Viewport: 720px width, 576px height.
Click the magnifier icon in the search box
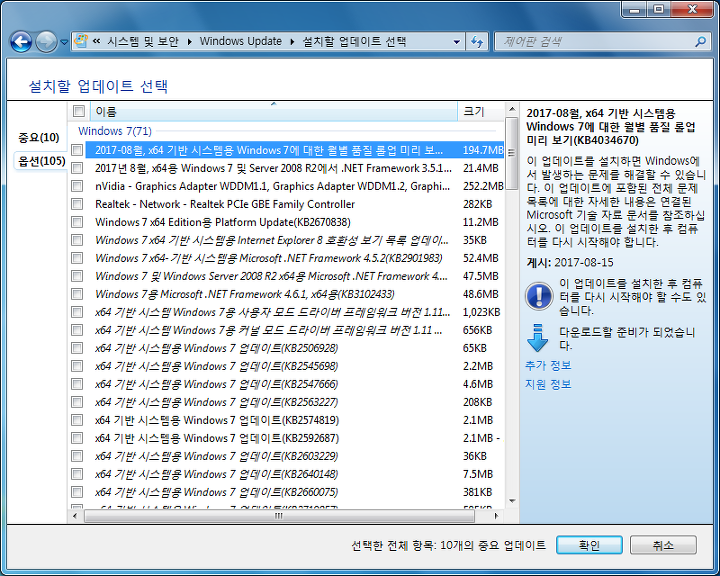pos(700,42)
